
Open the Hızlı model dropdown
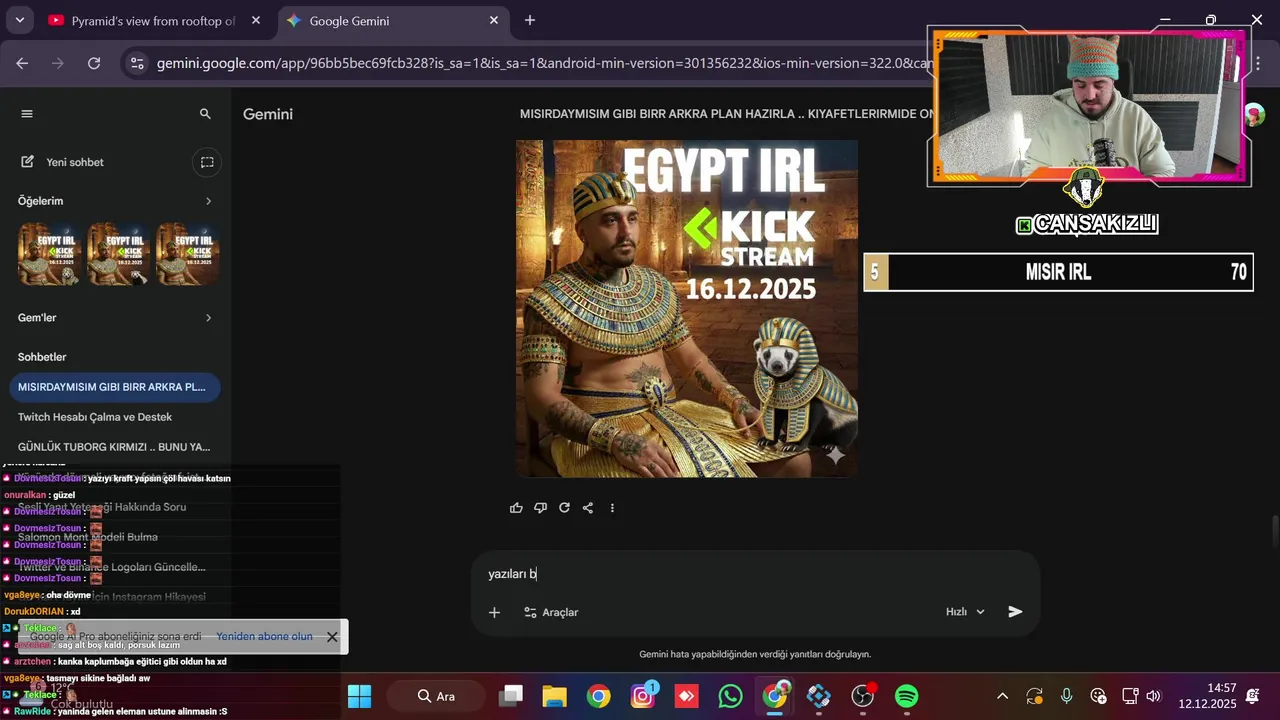[965, 612]
